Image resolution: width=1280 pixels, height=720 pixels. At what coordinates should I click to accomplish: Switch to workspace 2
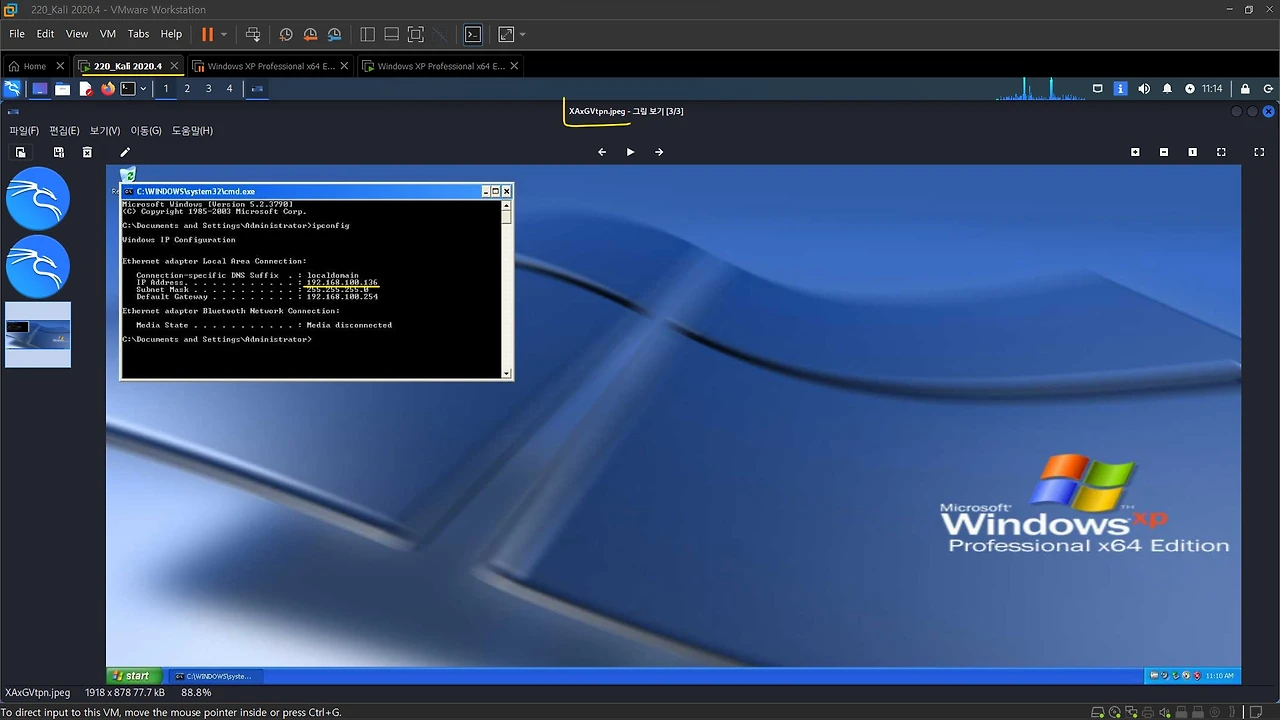pyautogui.click(x=187, y=88)
